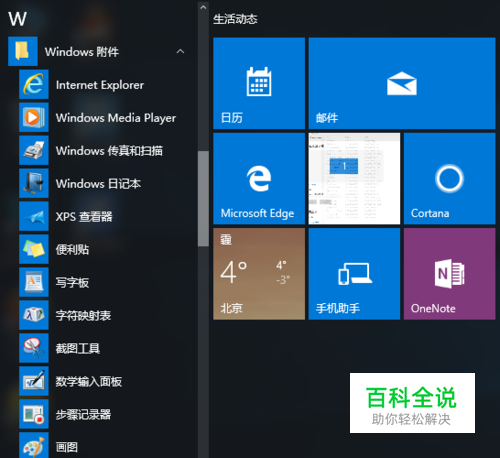Launch XPS 查看器 icon
The width and height of the screenshot is (500, 458).
click(x=34, y=216)
